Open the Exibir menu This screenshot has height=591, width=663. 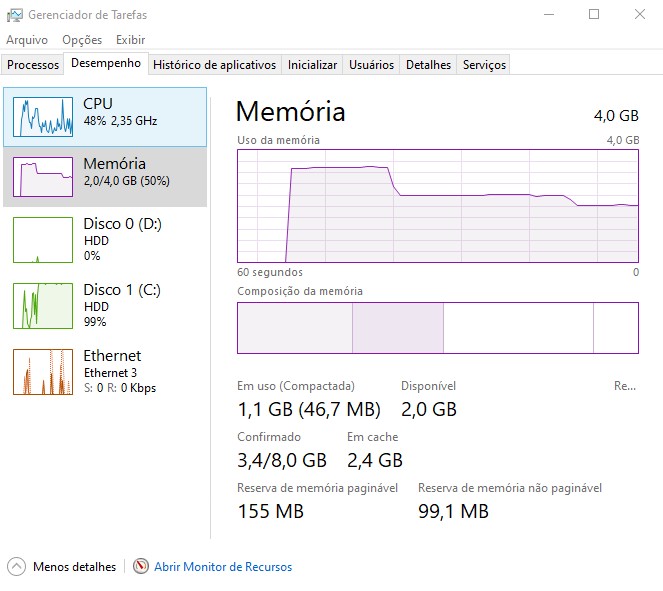(130, 40)
